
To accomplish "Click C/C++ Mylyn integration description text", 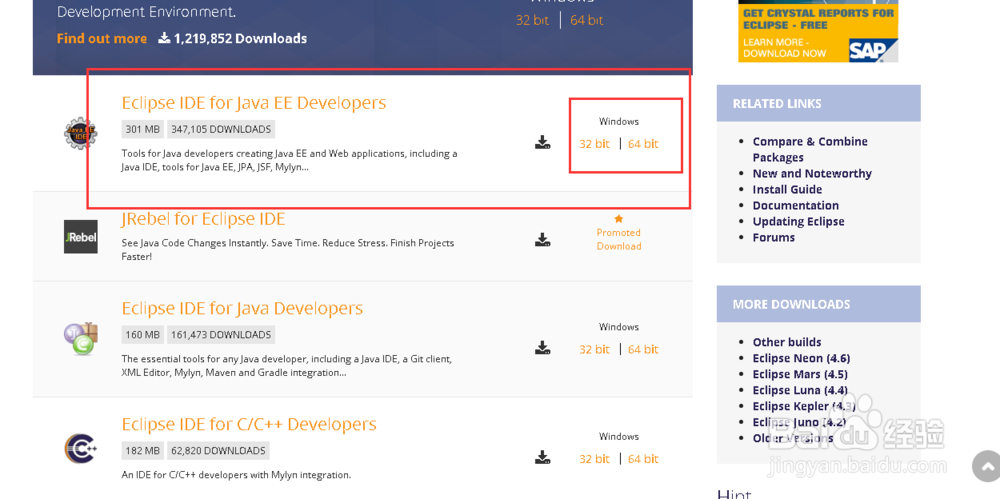I will tap(236, 475).
